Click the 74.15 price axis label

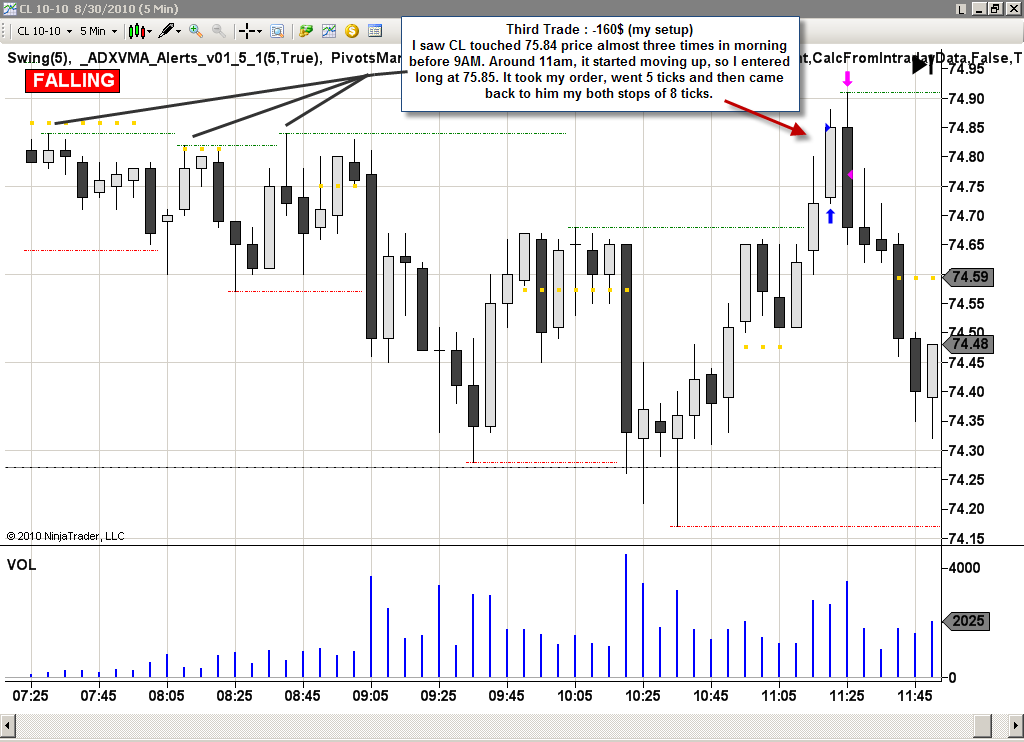tap(966, 538)
